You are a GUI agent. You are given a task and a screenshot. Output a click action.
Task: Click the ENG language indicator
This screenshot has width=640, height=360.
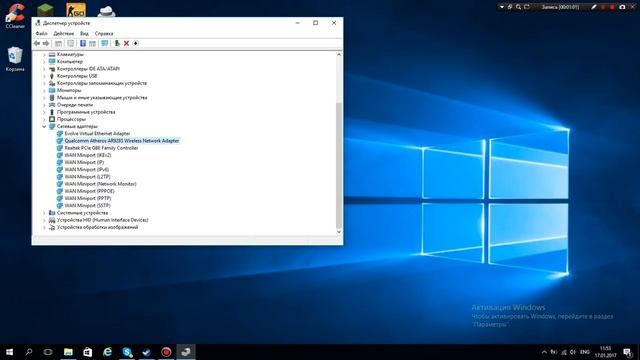(585, 352)
